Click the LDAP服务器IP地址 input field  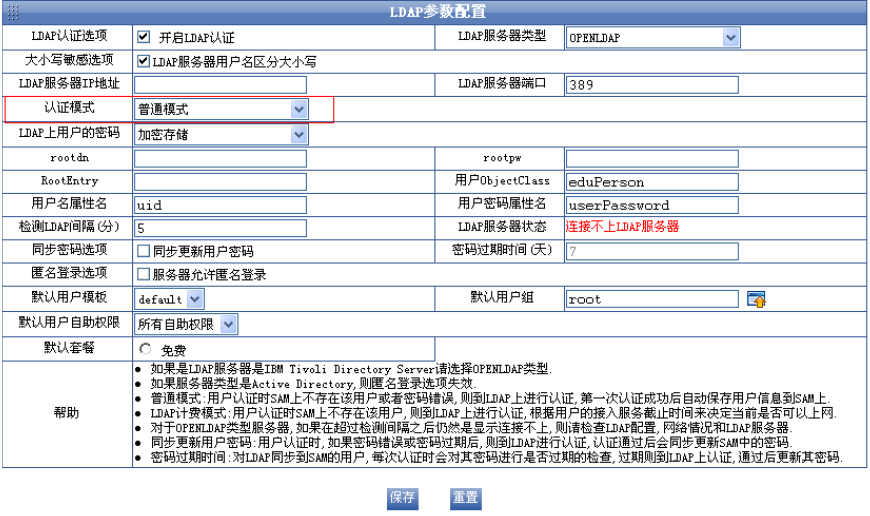pyautogui.click(x=221, y=85)
